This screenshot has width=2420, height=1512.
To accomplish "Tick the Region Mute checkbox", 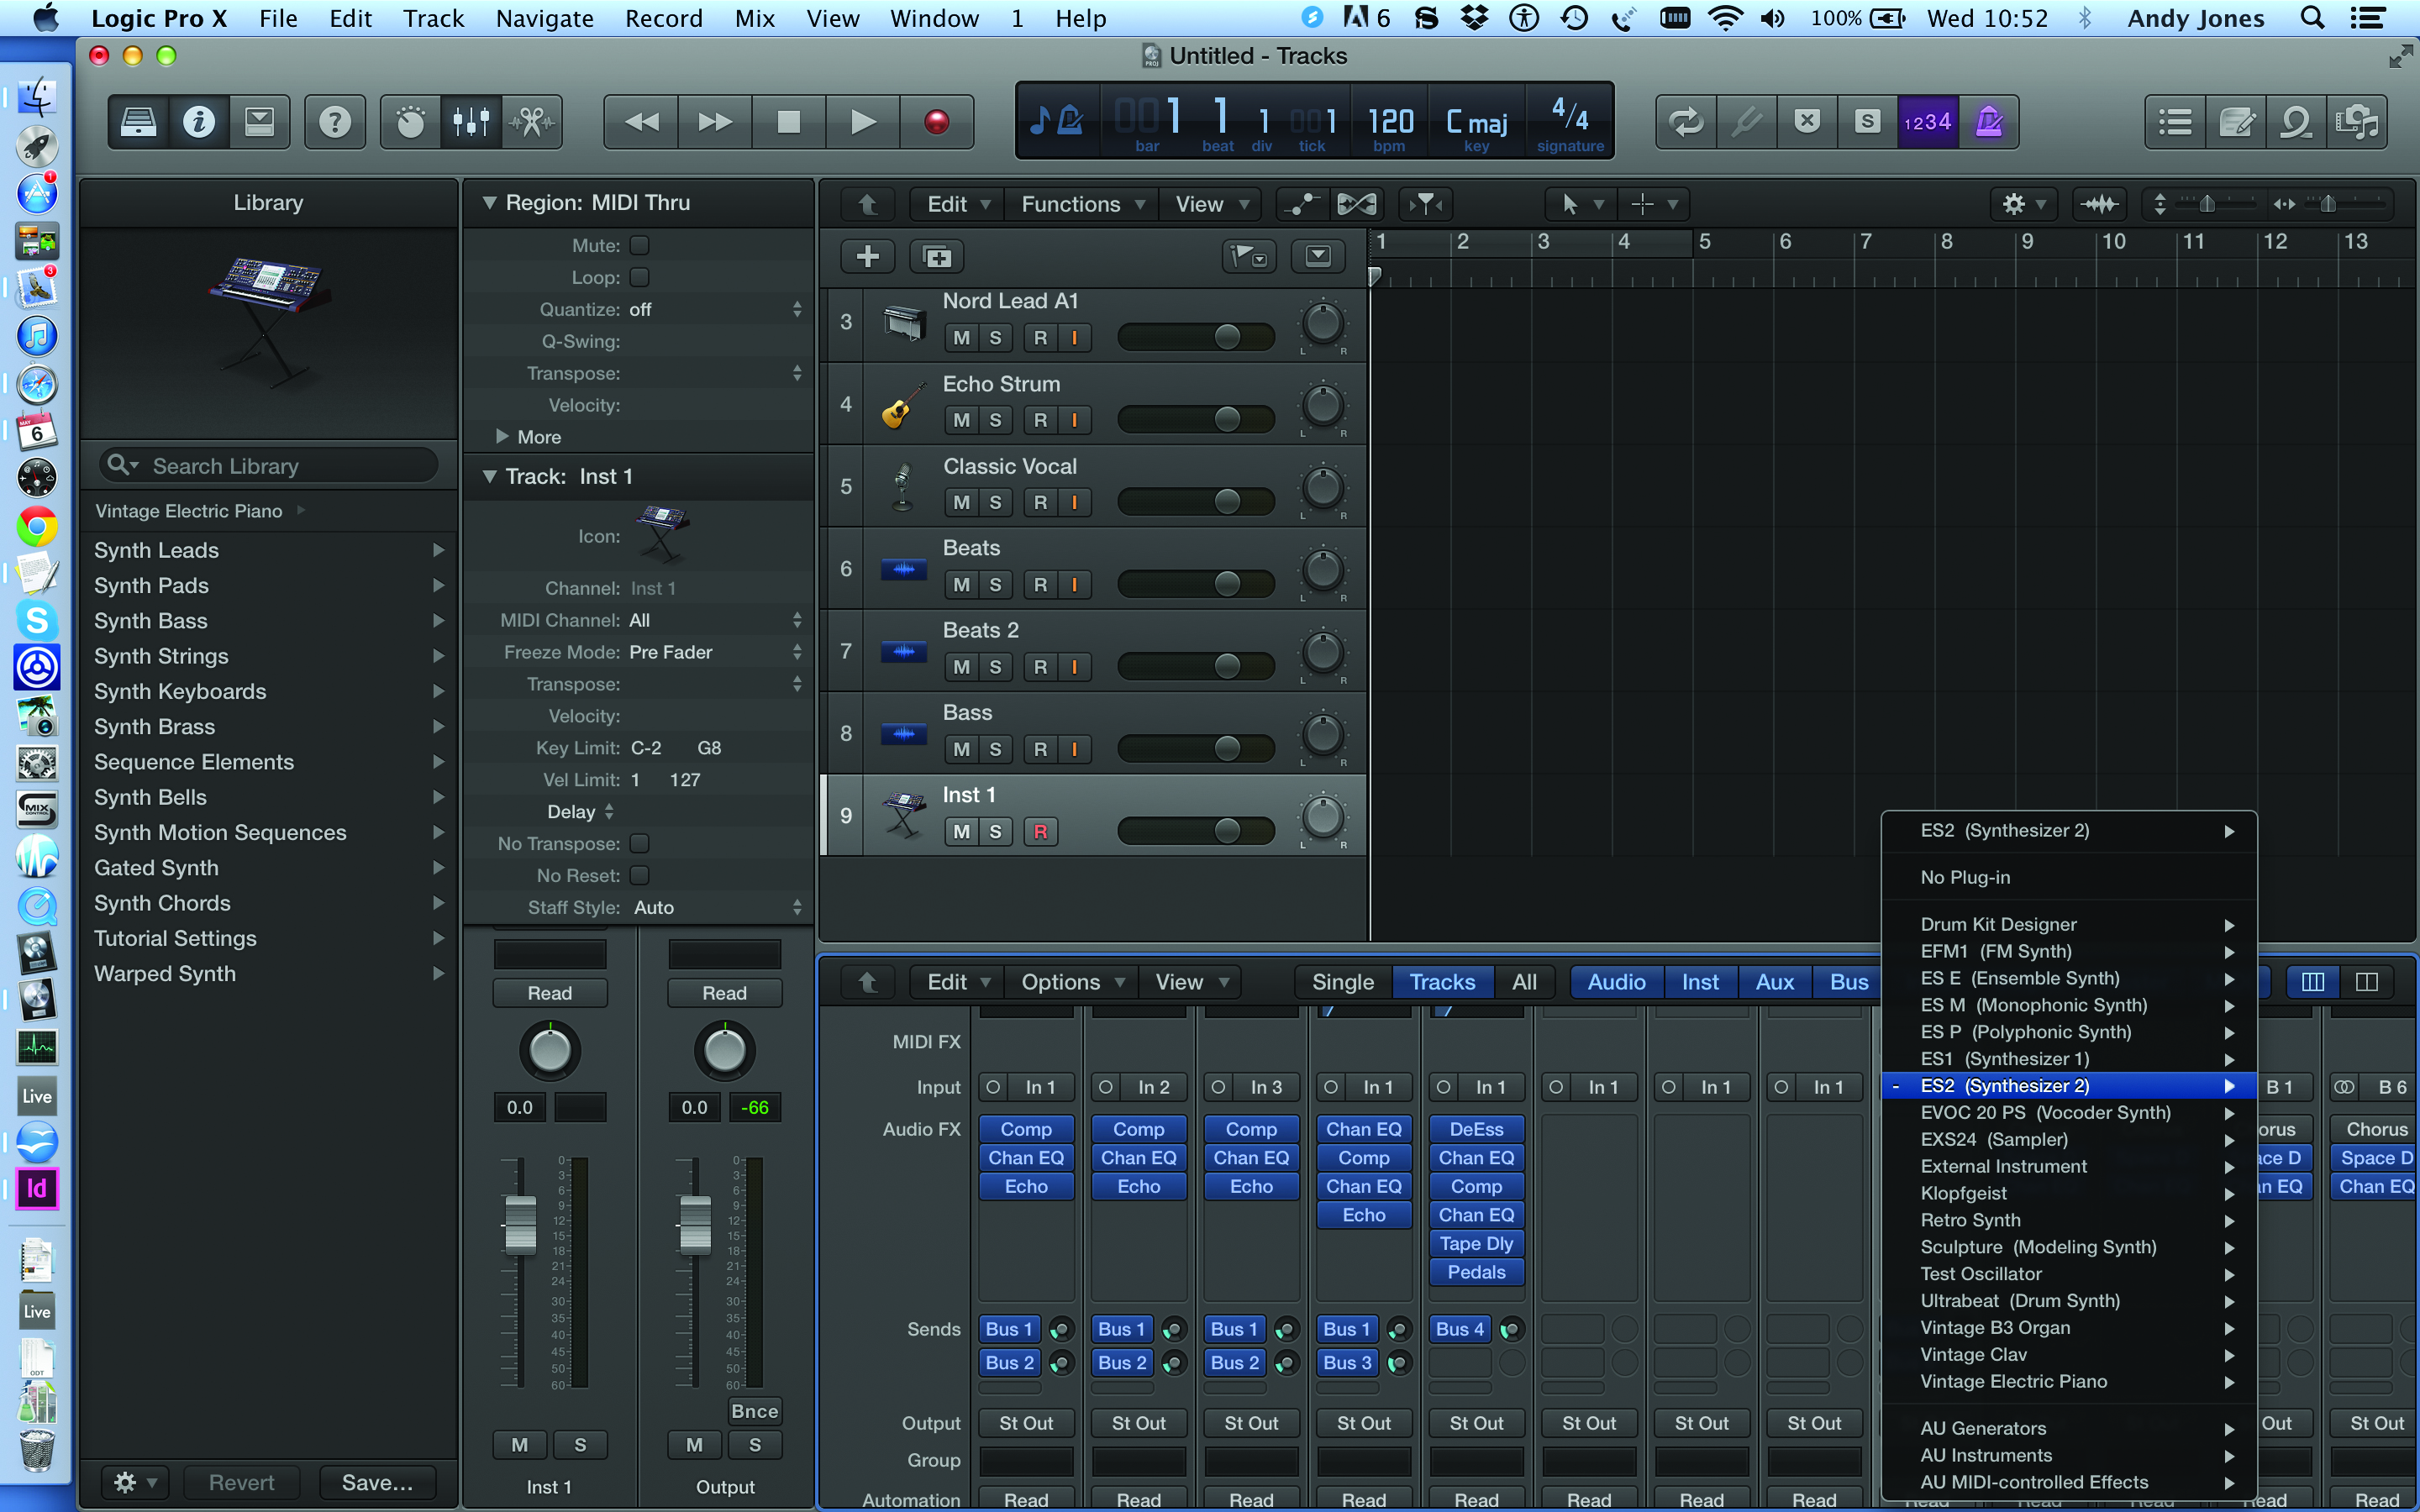I will pyautogui.click(x=640, y=245).
